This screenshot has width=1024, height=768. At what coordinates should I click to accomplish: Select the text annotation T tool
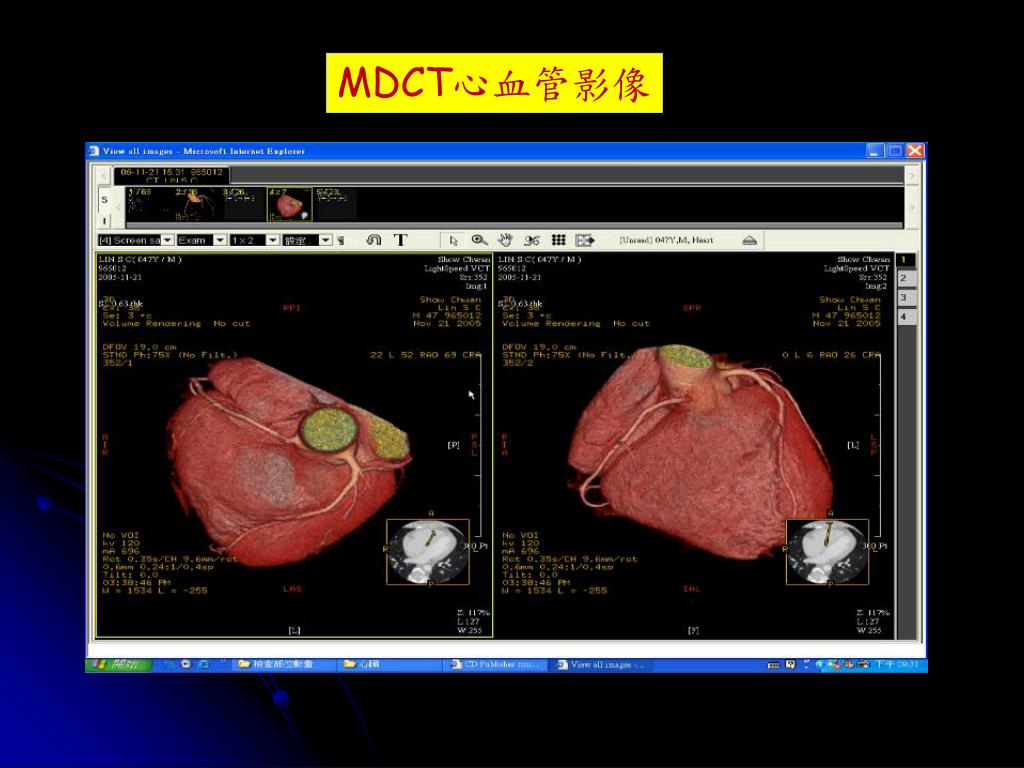click(400, 240)
